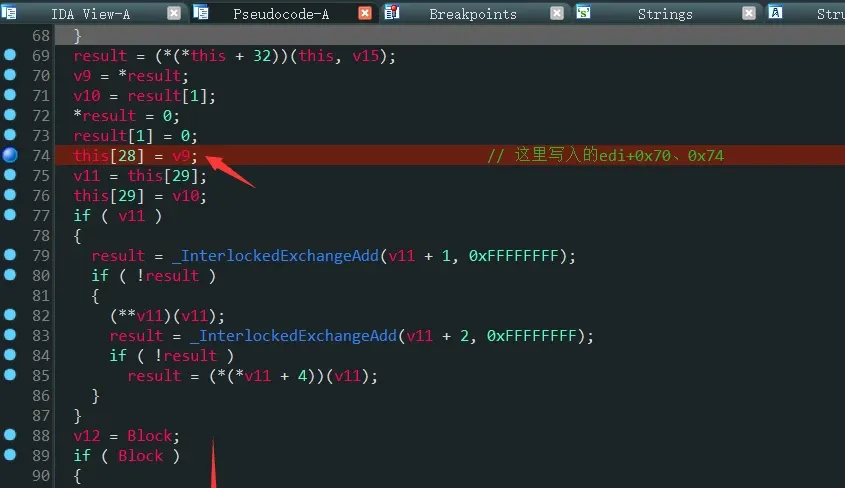The image size is (845, 488).
Task: Remove the active breakpoint on line 74
Action: (x=10, y=155)
